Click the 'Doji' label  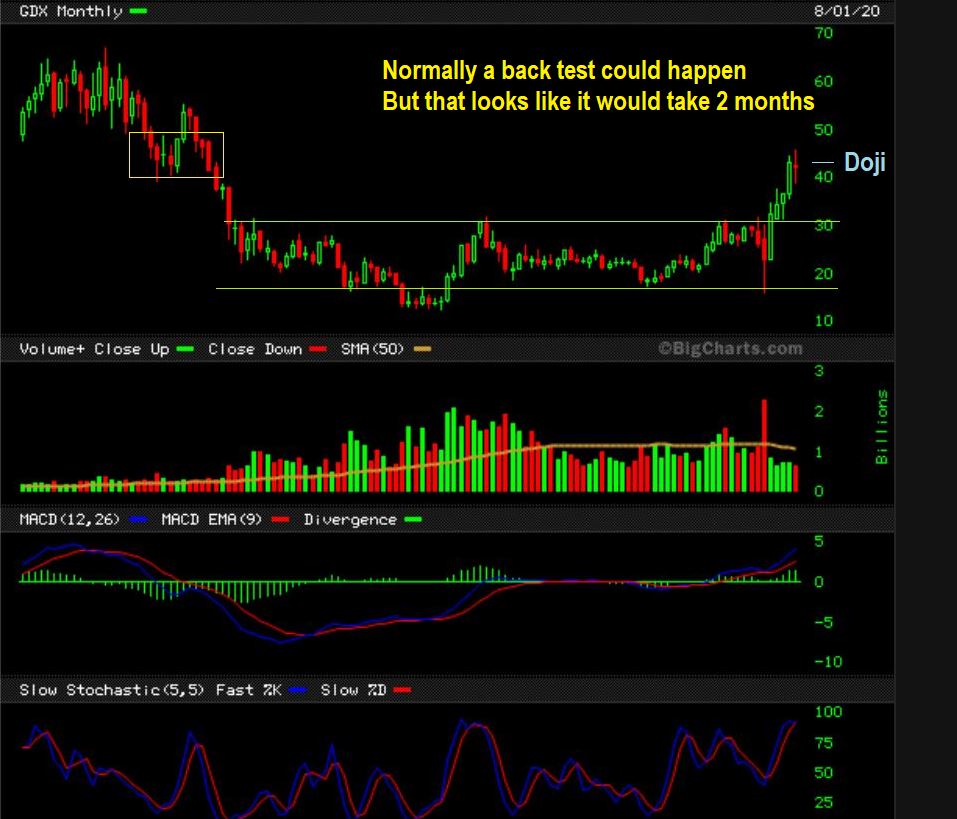coord(864,162)
